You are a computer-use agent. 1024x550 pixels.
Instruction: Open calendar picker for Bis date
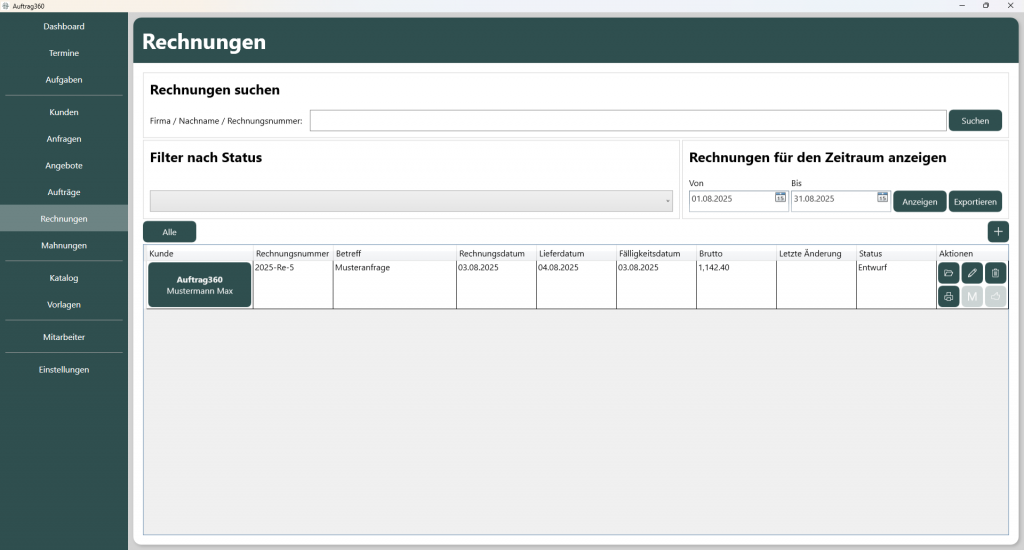click(882, 198)
